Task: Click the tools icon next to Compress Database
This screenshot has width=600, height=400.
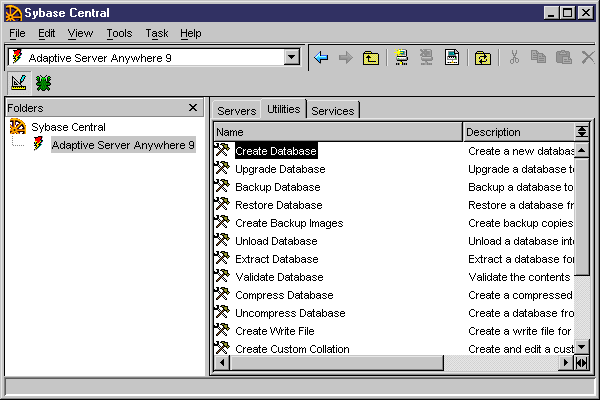Action: [x=222, y=294]
